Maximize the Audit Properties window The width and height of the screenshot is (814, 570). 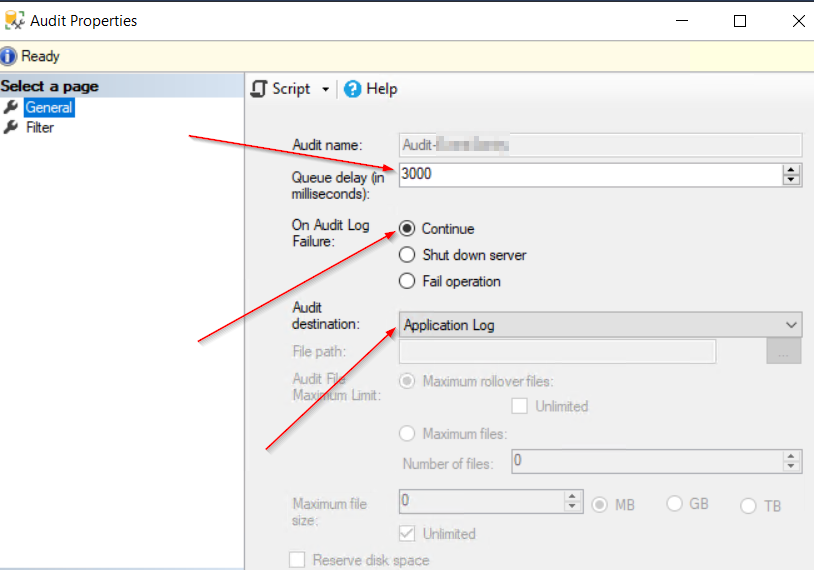click(740, 20)
